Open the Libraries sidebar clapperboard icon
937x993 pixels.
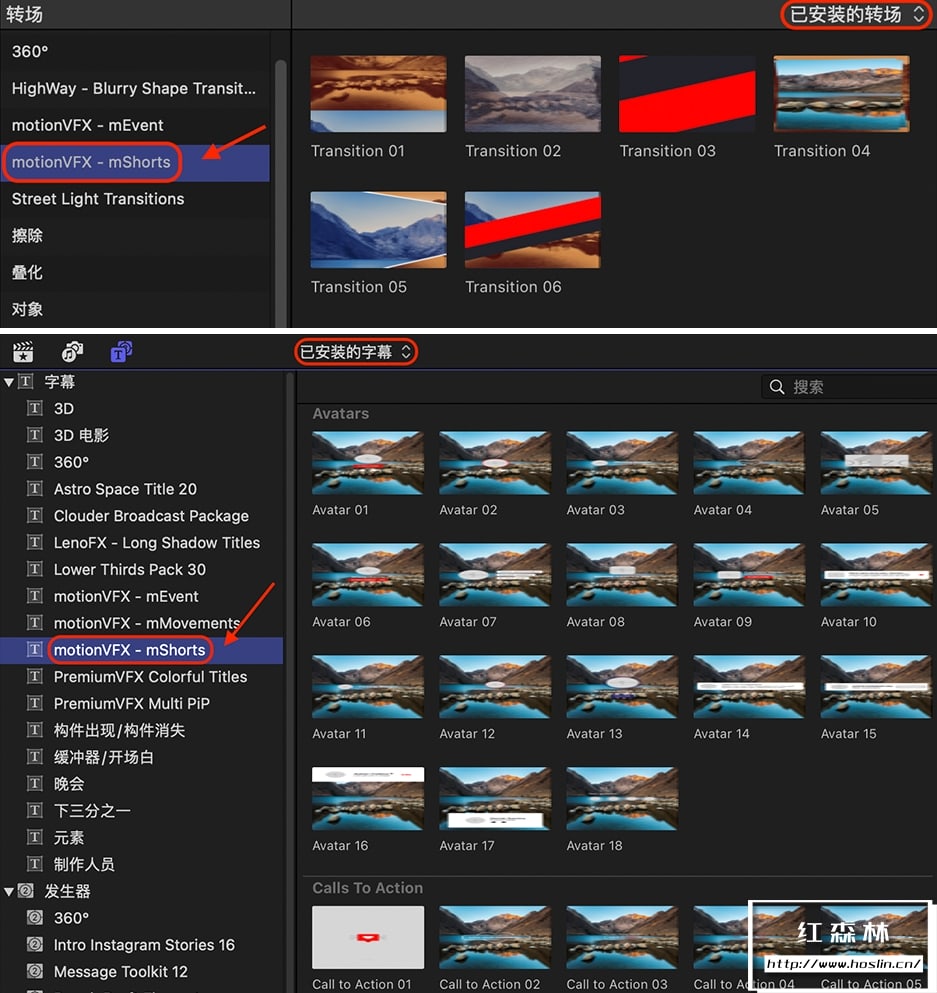tap(23, 351)
